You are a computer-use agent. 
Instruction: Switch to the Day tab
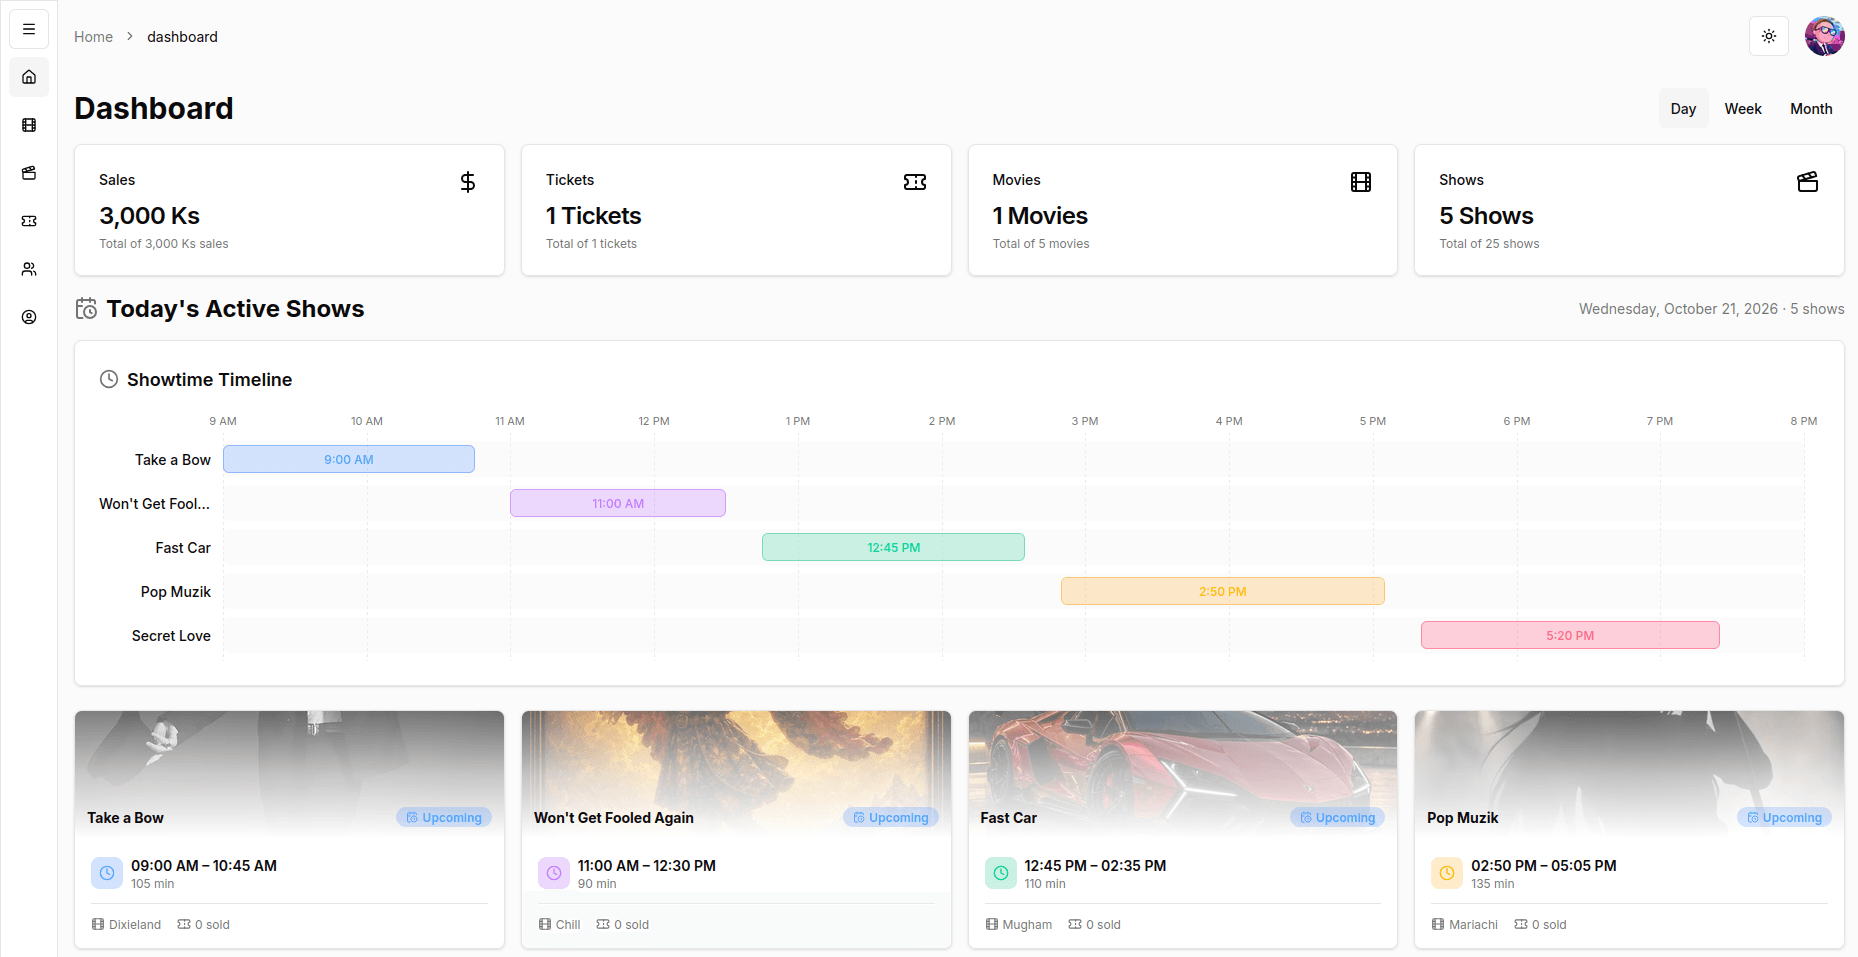point(1683,109)
